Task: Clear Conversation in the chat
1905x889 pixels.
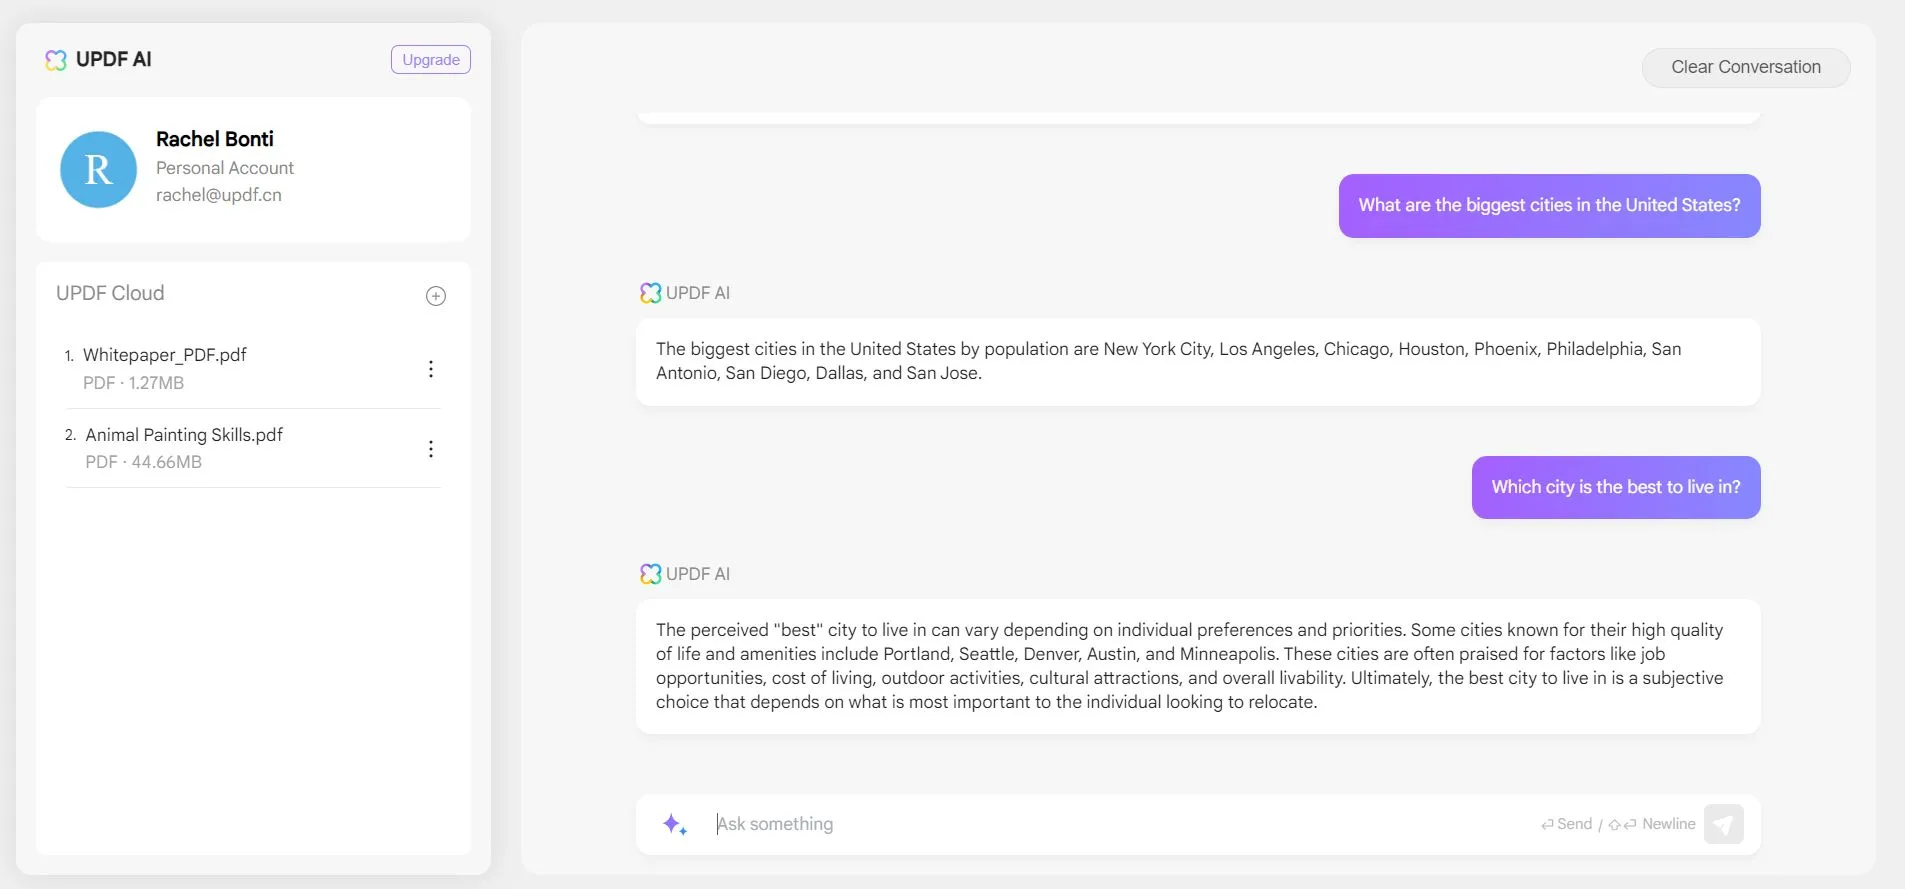Action: click(x=1745, y=68)
